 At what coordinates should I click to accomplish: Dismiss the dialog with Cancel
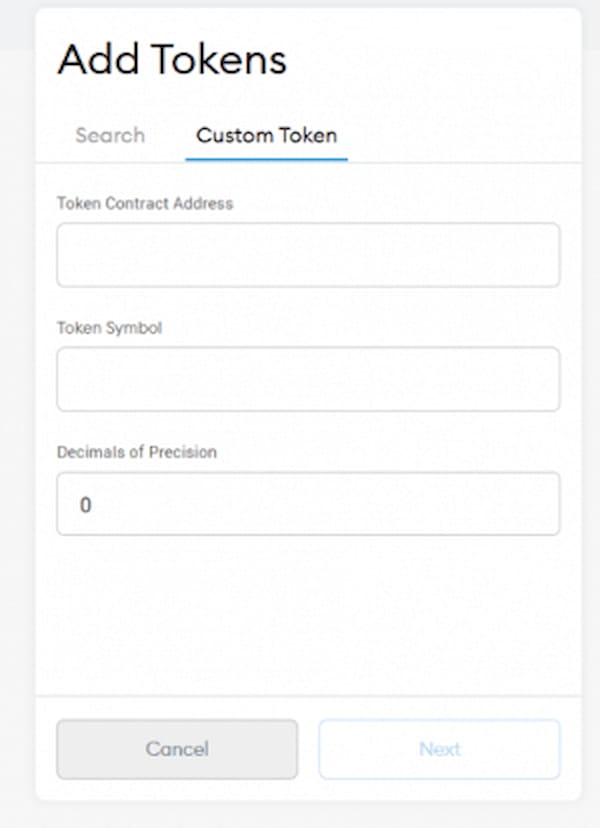coord(179,749)
